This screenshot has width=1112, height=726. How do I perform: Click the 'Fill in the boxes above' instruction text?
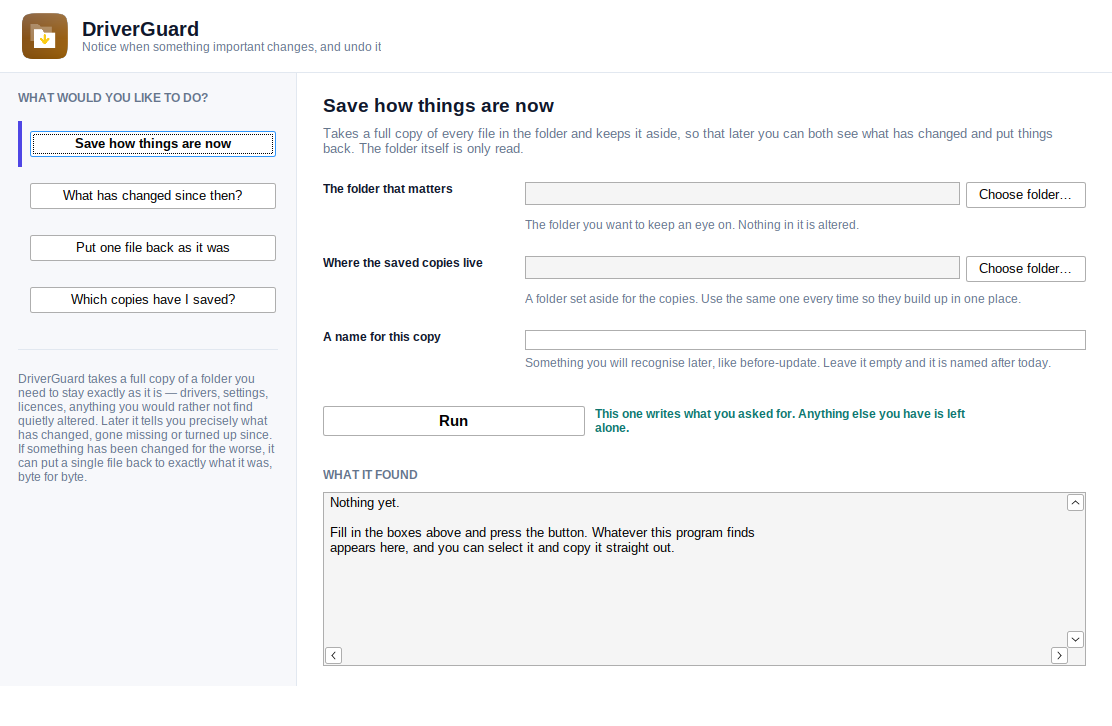coord(542,540)
